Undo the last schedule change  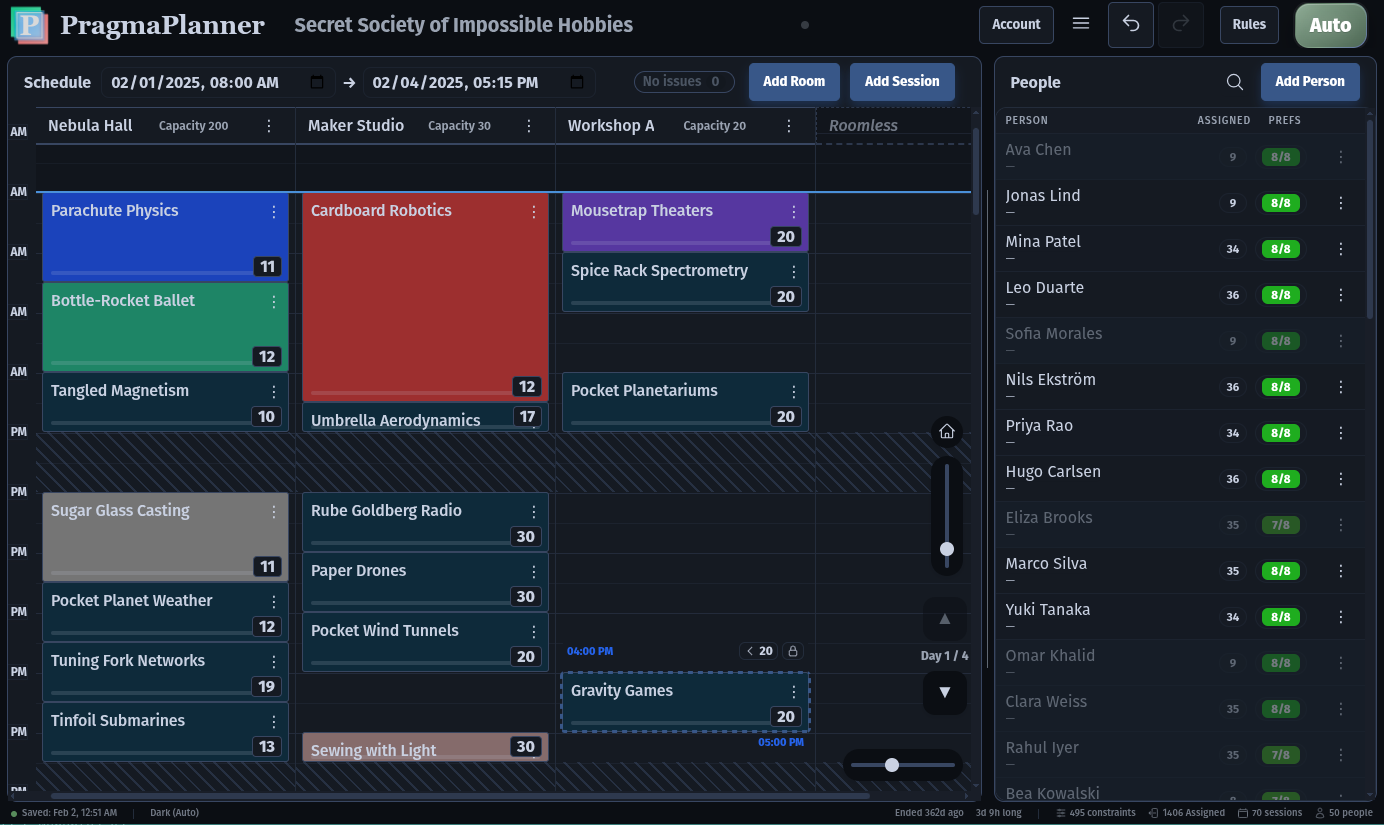point(1130,25)
